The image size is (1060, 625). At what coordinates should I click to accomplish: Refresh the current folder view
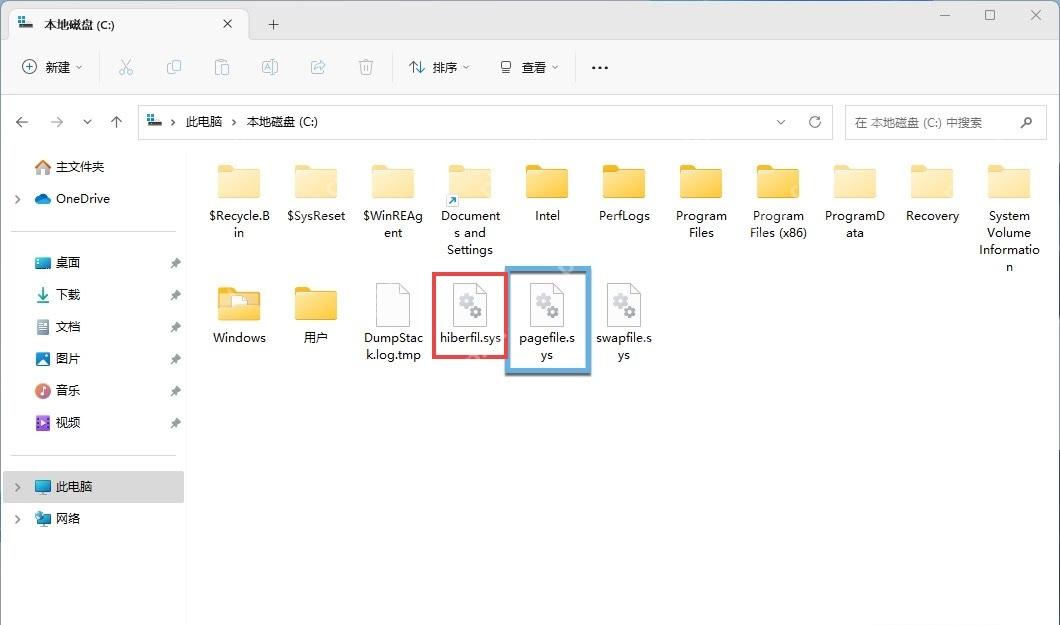pos(815,122)
